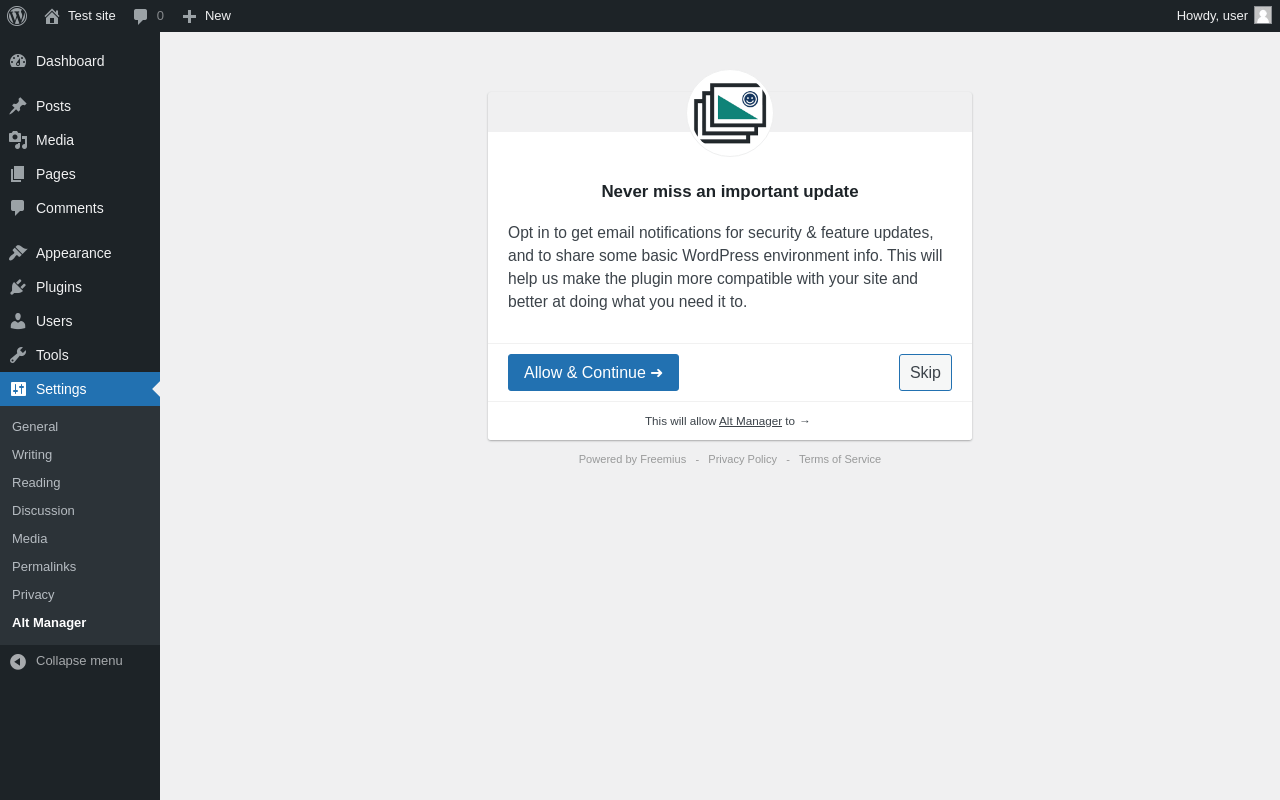Click the Collapse menu arrow icon

18,661
